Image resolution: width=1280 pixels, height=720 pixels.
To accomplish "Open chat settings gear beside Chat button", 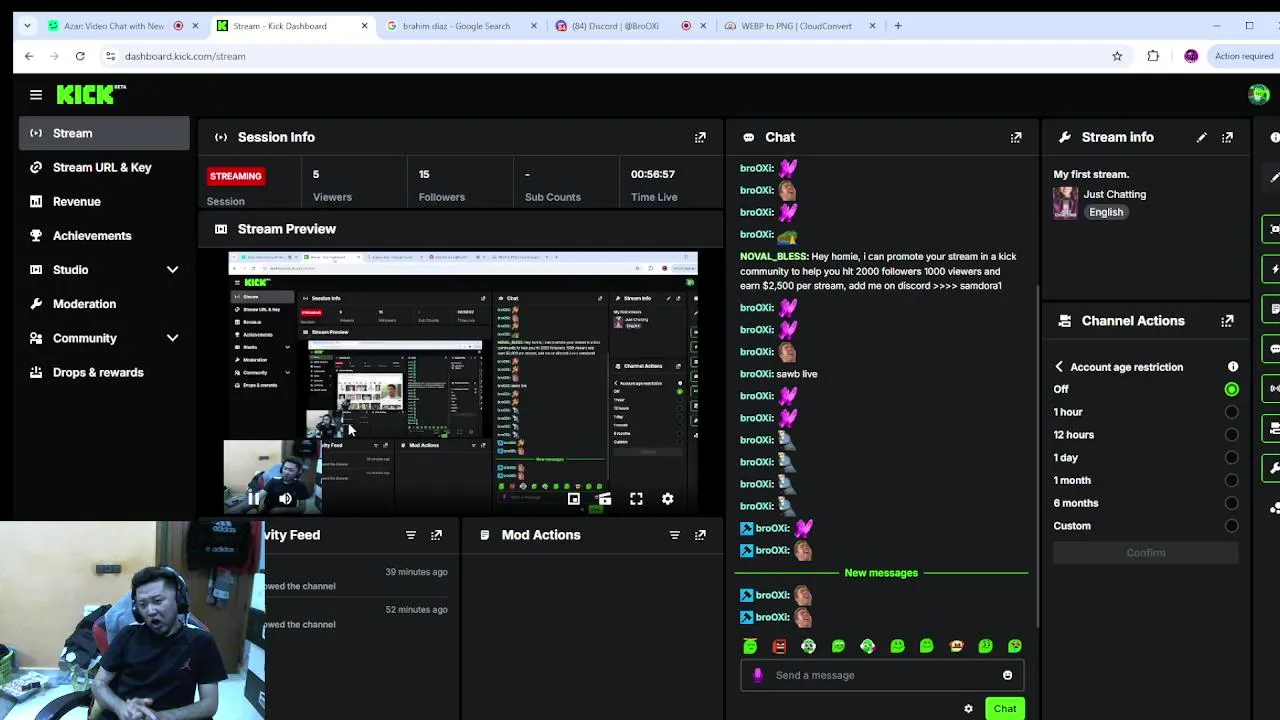I will pyautogui.click(x=968, y=709).
